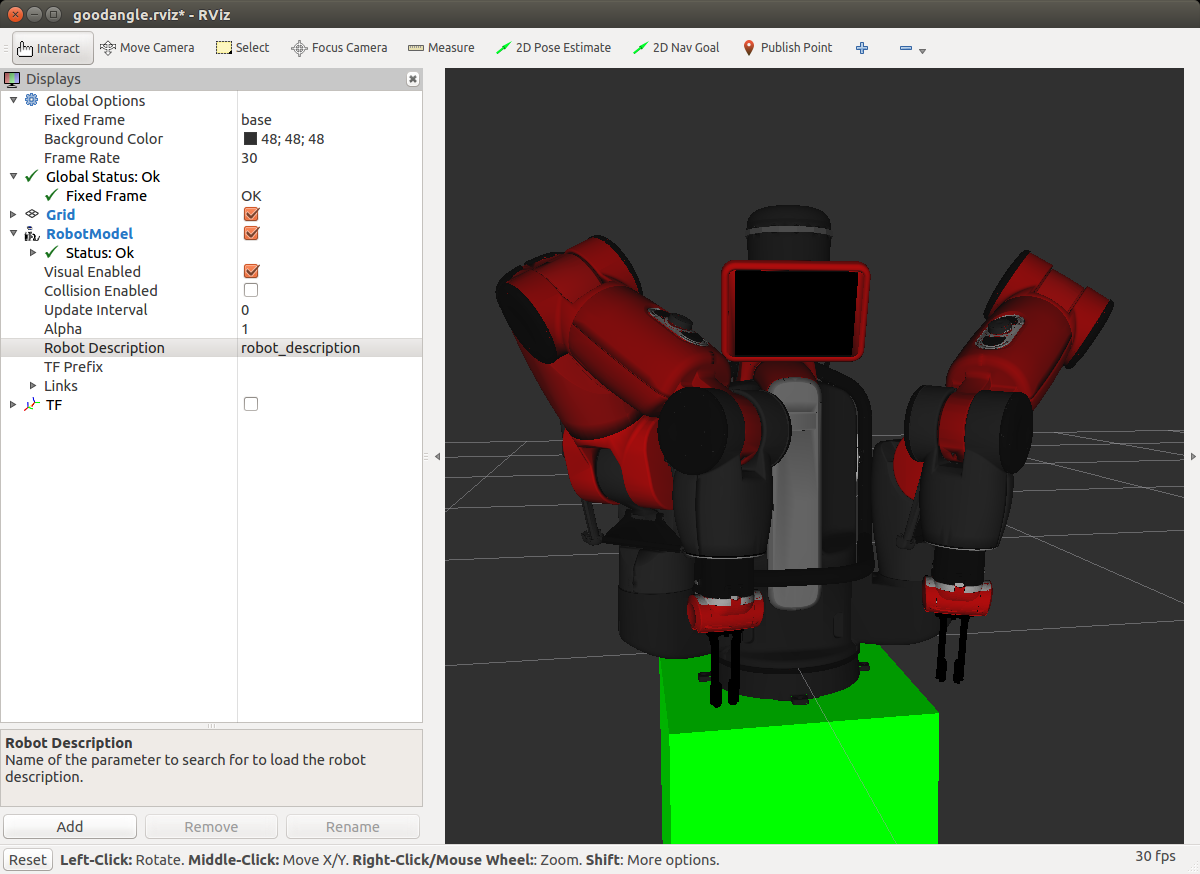Collapse the Global Options tree node
This screenshot has height=874, width=1200.
pyautogui.click(x=13, y=100)
